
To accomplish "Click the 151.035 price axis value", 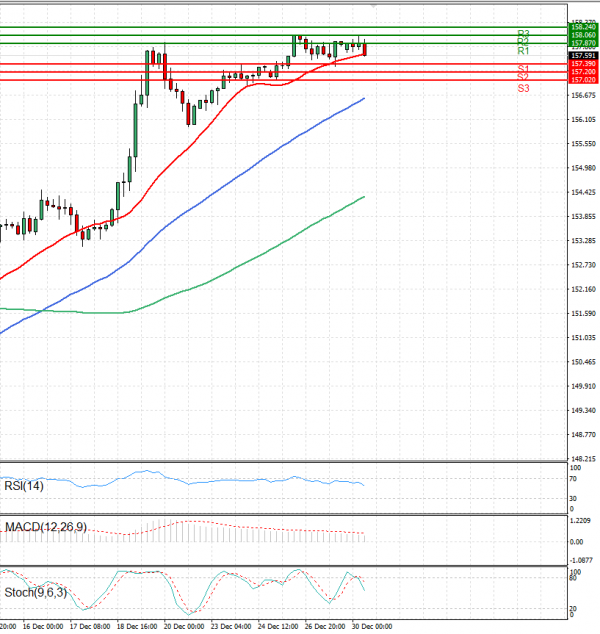I will 583,338.
